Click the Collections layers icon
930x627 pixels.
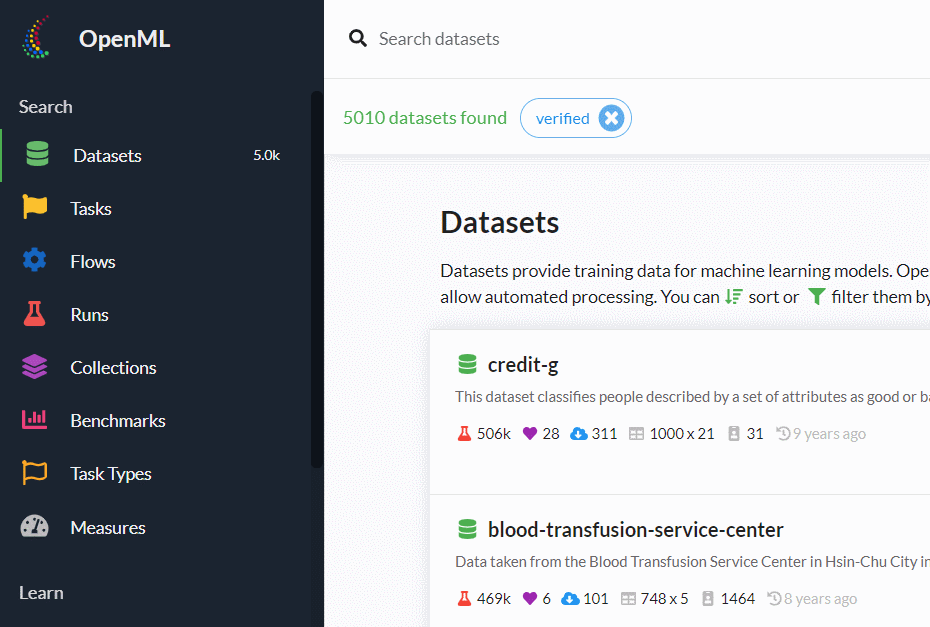35,367
